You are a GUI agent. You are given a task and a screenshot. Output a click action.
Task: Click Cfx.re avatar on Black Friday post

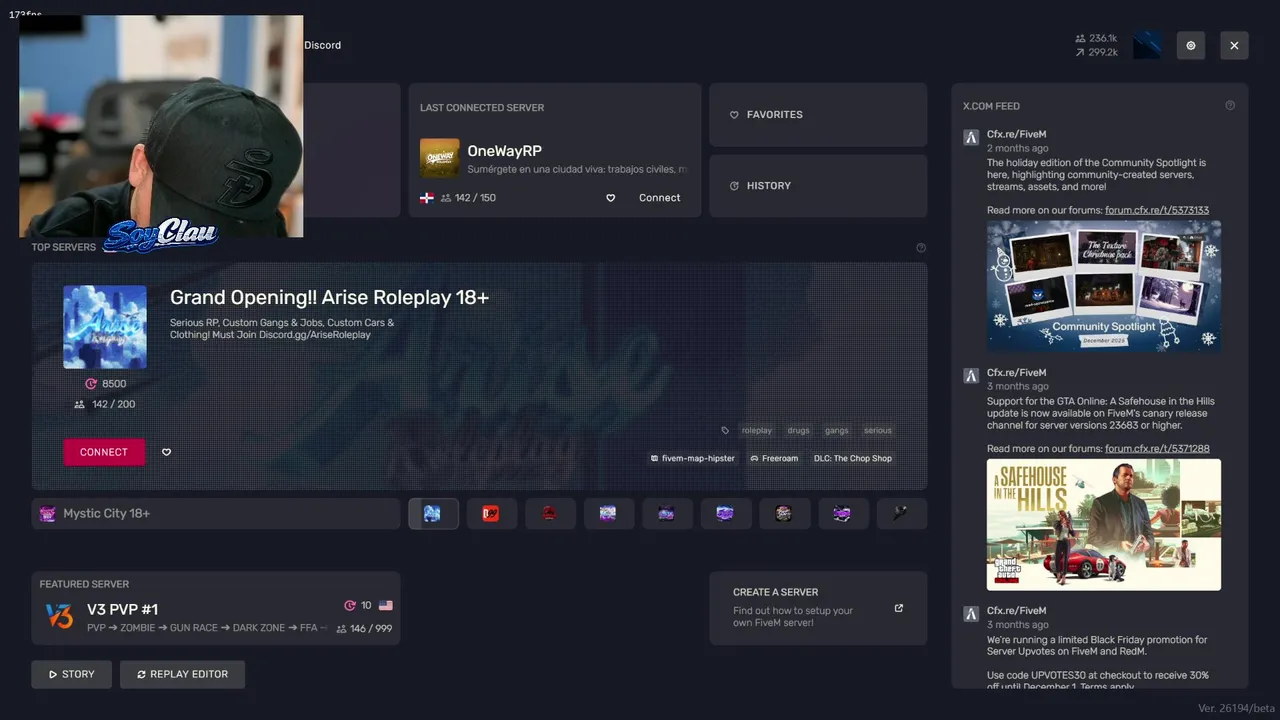tap(970, 613)
